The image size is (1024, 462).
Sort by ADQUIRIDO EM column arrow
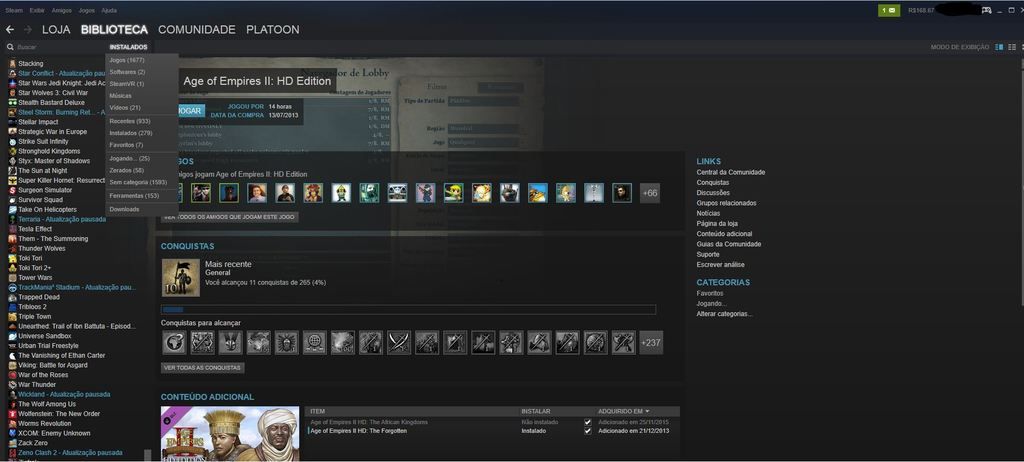click(x=647, y=412)
